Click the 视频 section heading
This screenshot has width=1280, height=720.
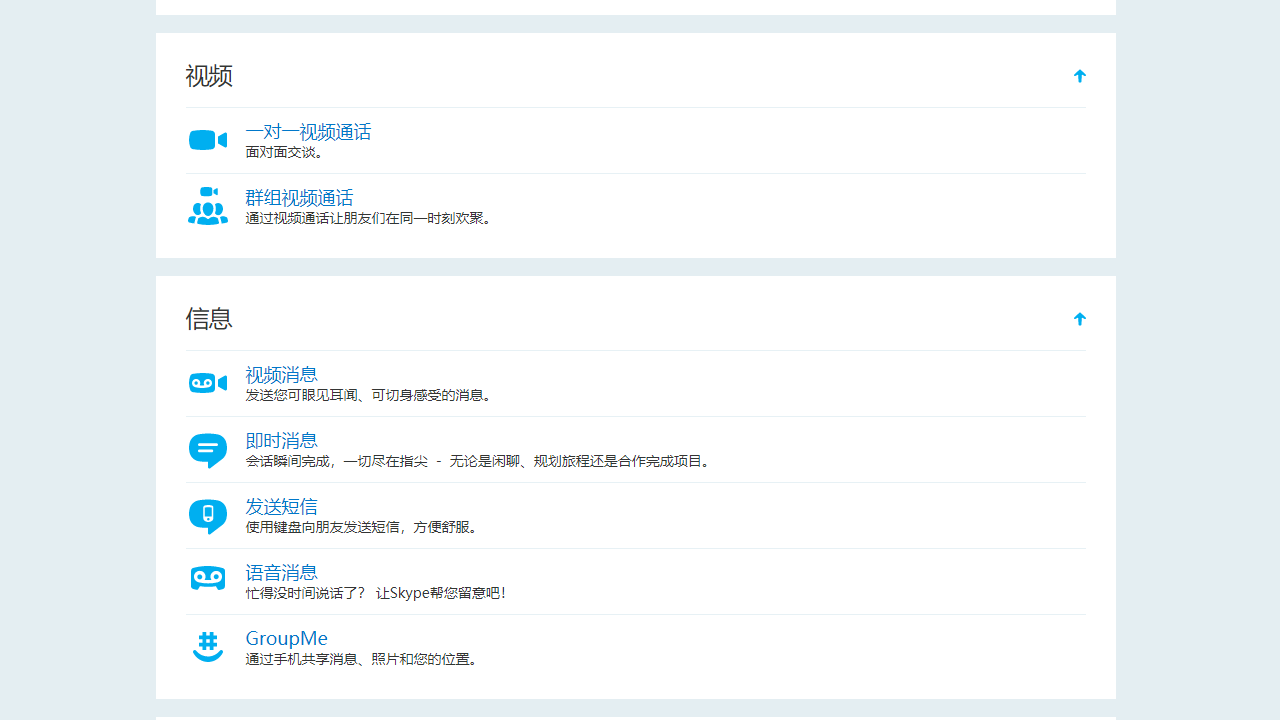click(x=209, y=75)
